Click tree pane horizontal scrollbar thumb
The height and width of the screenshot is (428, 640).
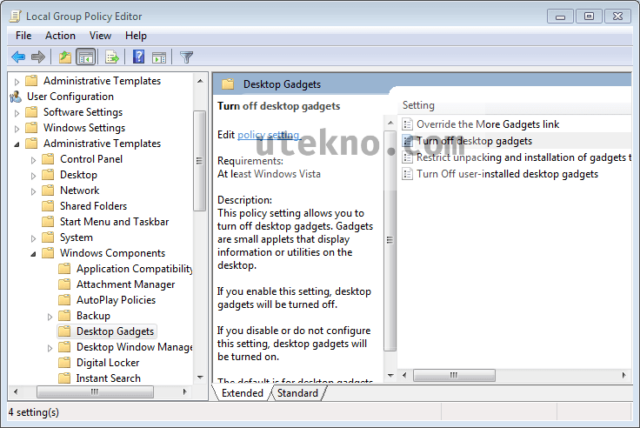95,392
